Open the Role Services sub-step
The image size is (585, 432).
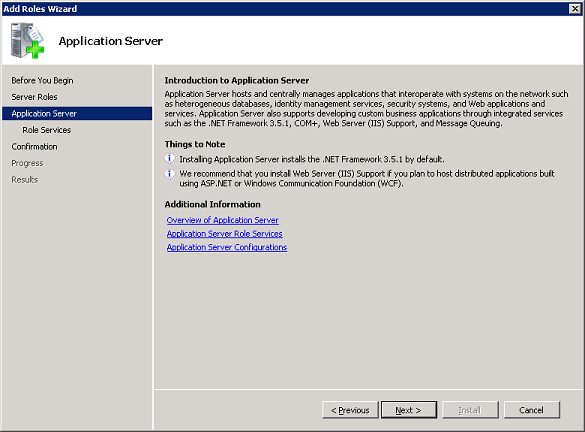(x=47, y=130)
